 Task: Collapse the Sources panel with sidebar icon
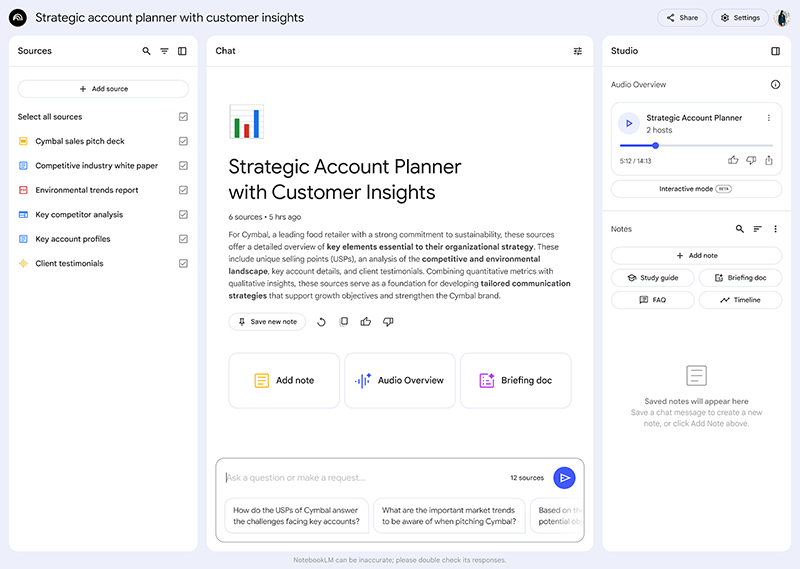182,51
